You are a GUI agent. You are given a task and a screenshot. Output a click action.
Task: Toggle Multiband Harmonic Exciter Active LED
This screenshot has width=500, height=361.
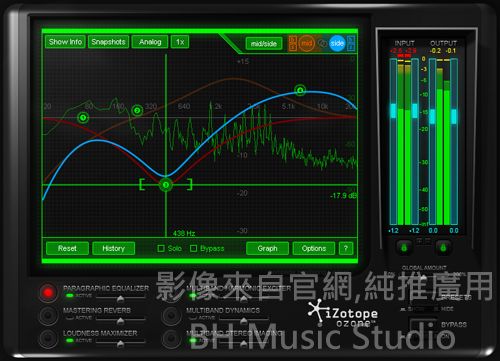click(193, 296)
